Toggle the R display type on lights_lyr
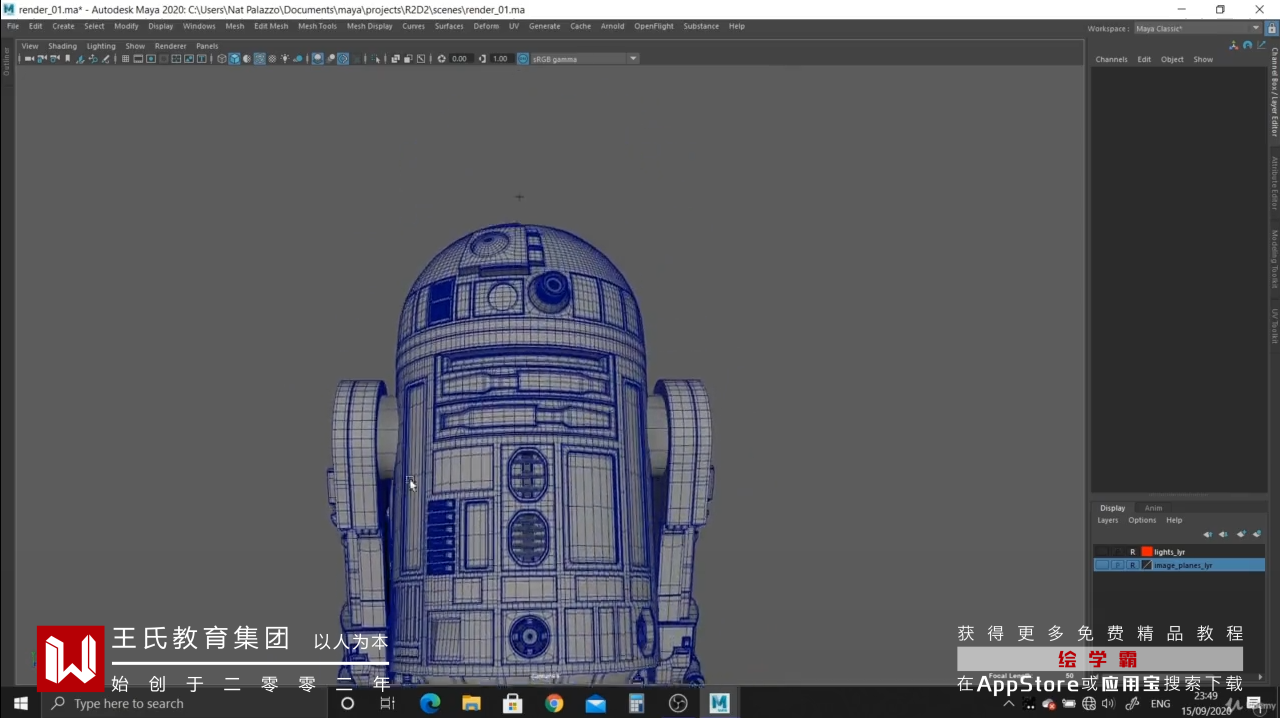Viewport: 1280px width, 718px height. 1132,552
